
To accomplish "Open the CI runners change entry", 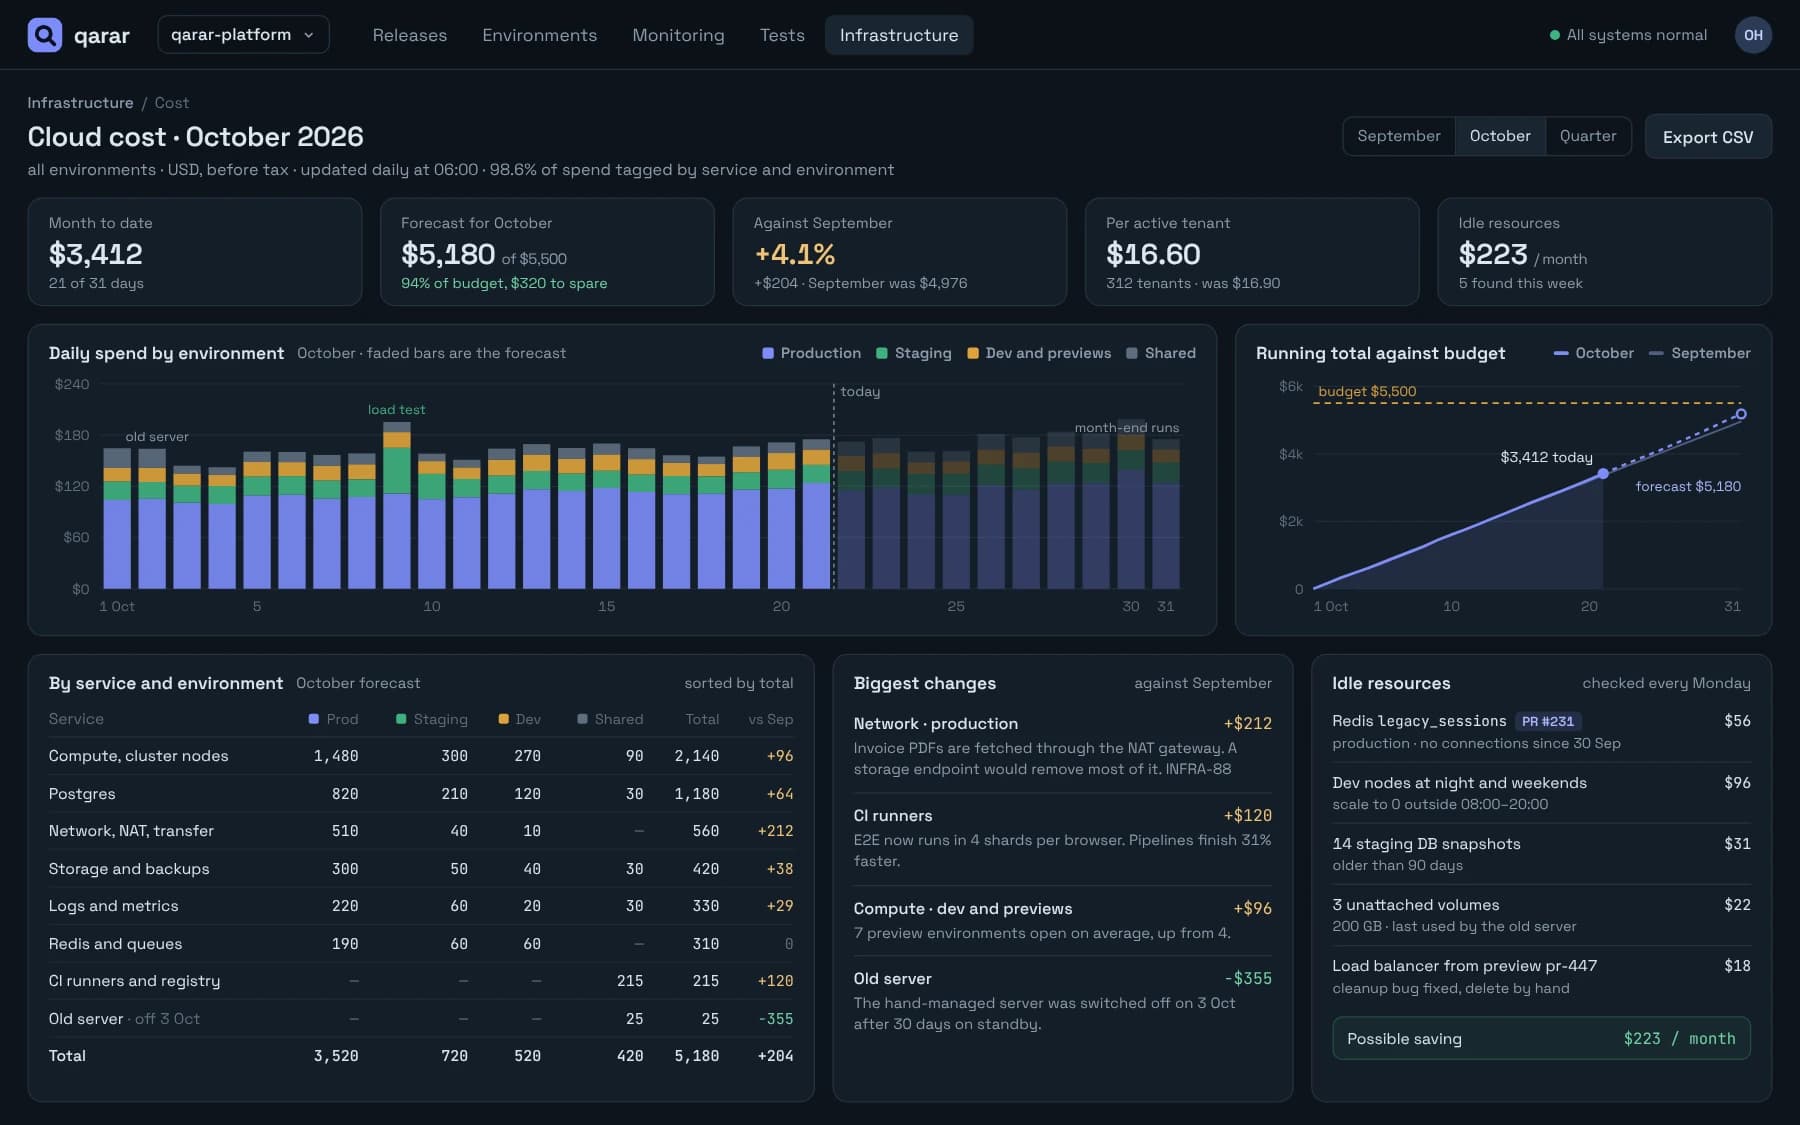I will click(1062, 838).
